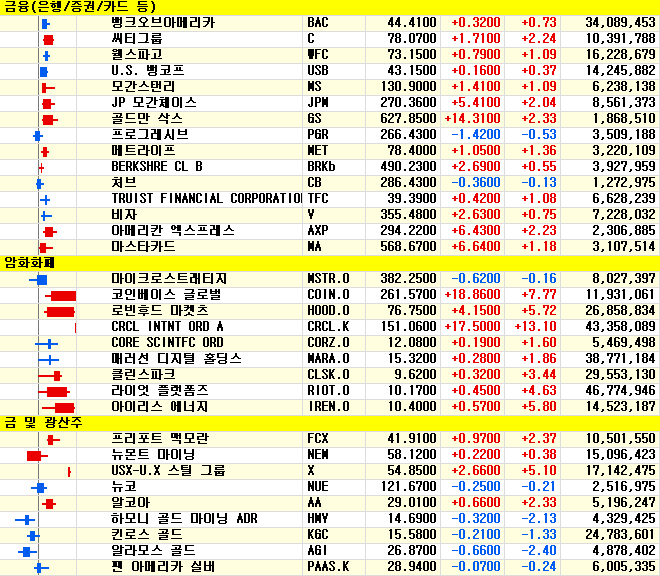
Task: Click MARA.O volume 38,771,184
Action: 620,358
